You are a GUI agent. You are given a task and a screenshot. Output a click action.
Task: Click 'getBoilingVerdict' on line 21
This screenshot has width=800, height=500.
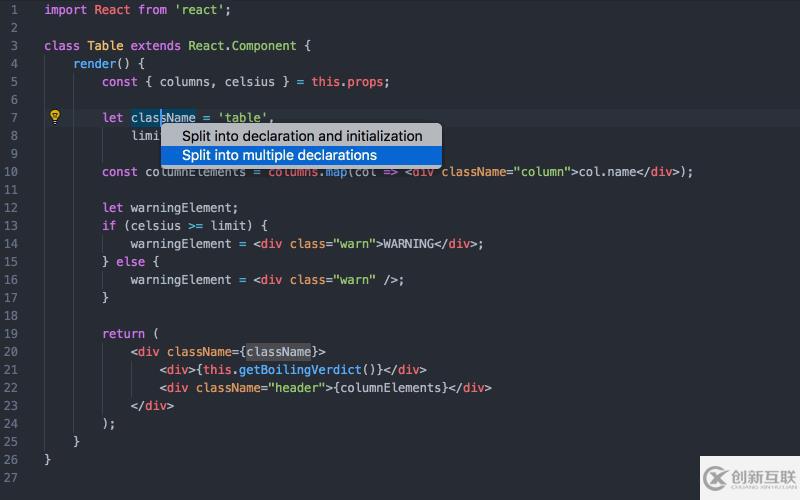[300, 370]
